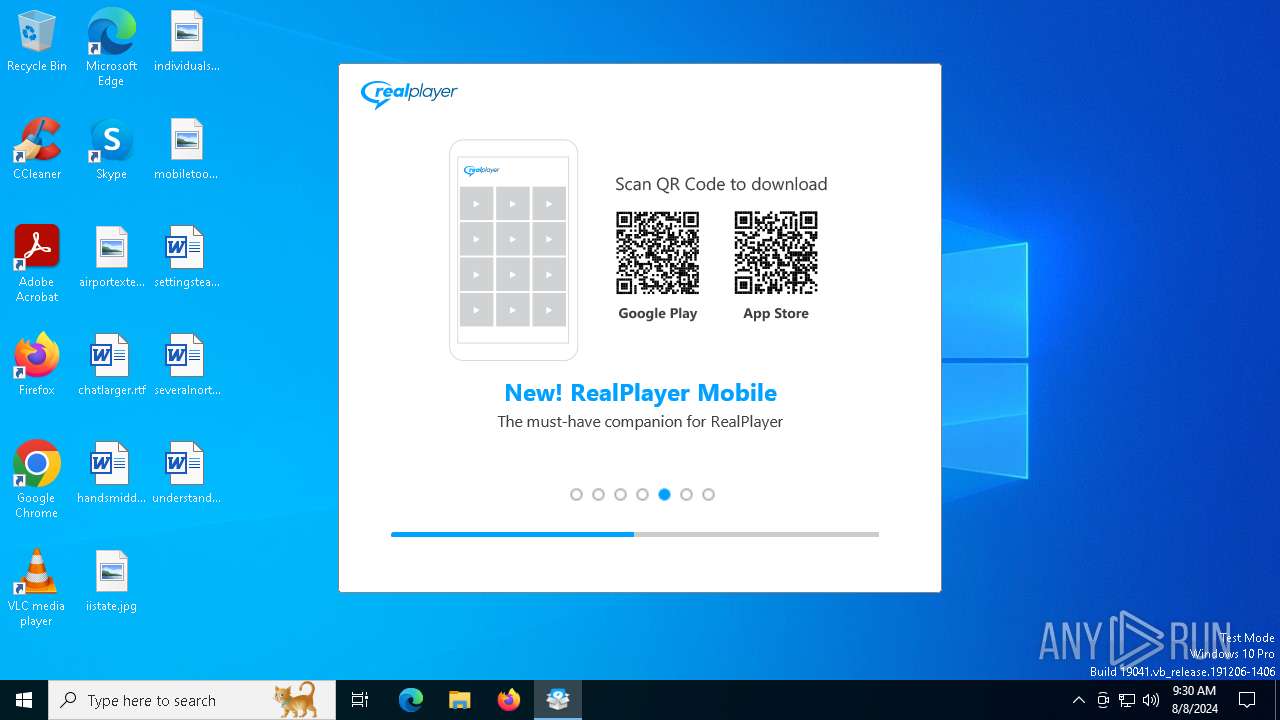1280x720 pixels.
Task: Click the volume speaker tray icon
Action: pyautogui.click(x=1151, y=700)
